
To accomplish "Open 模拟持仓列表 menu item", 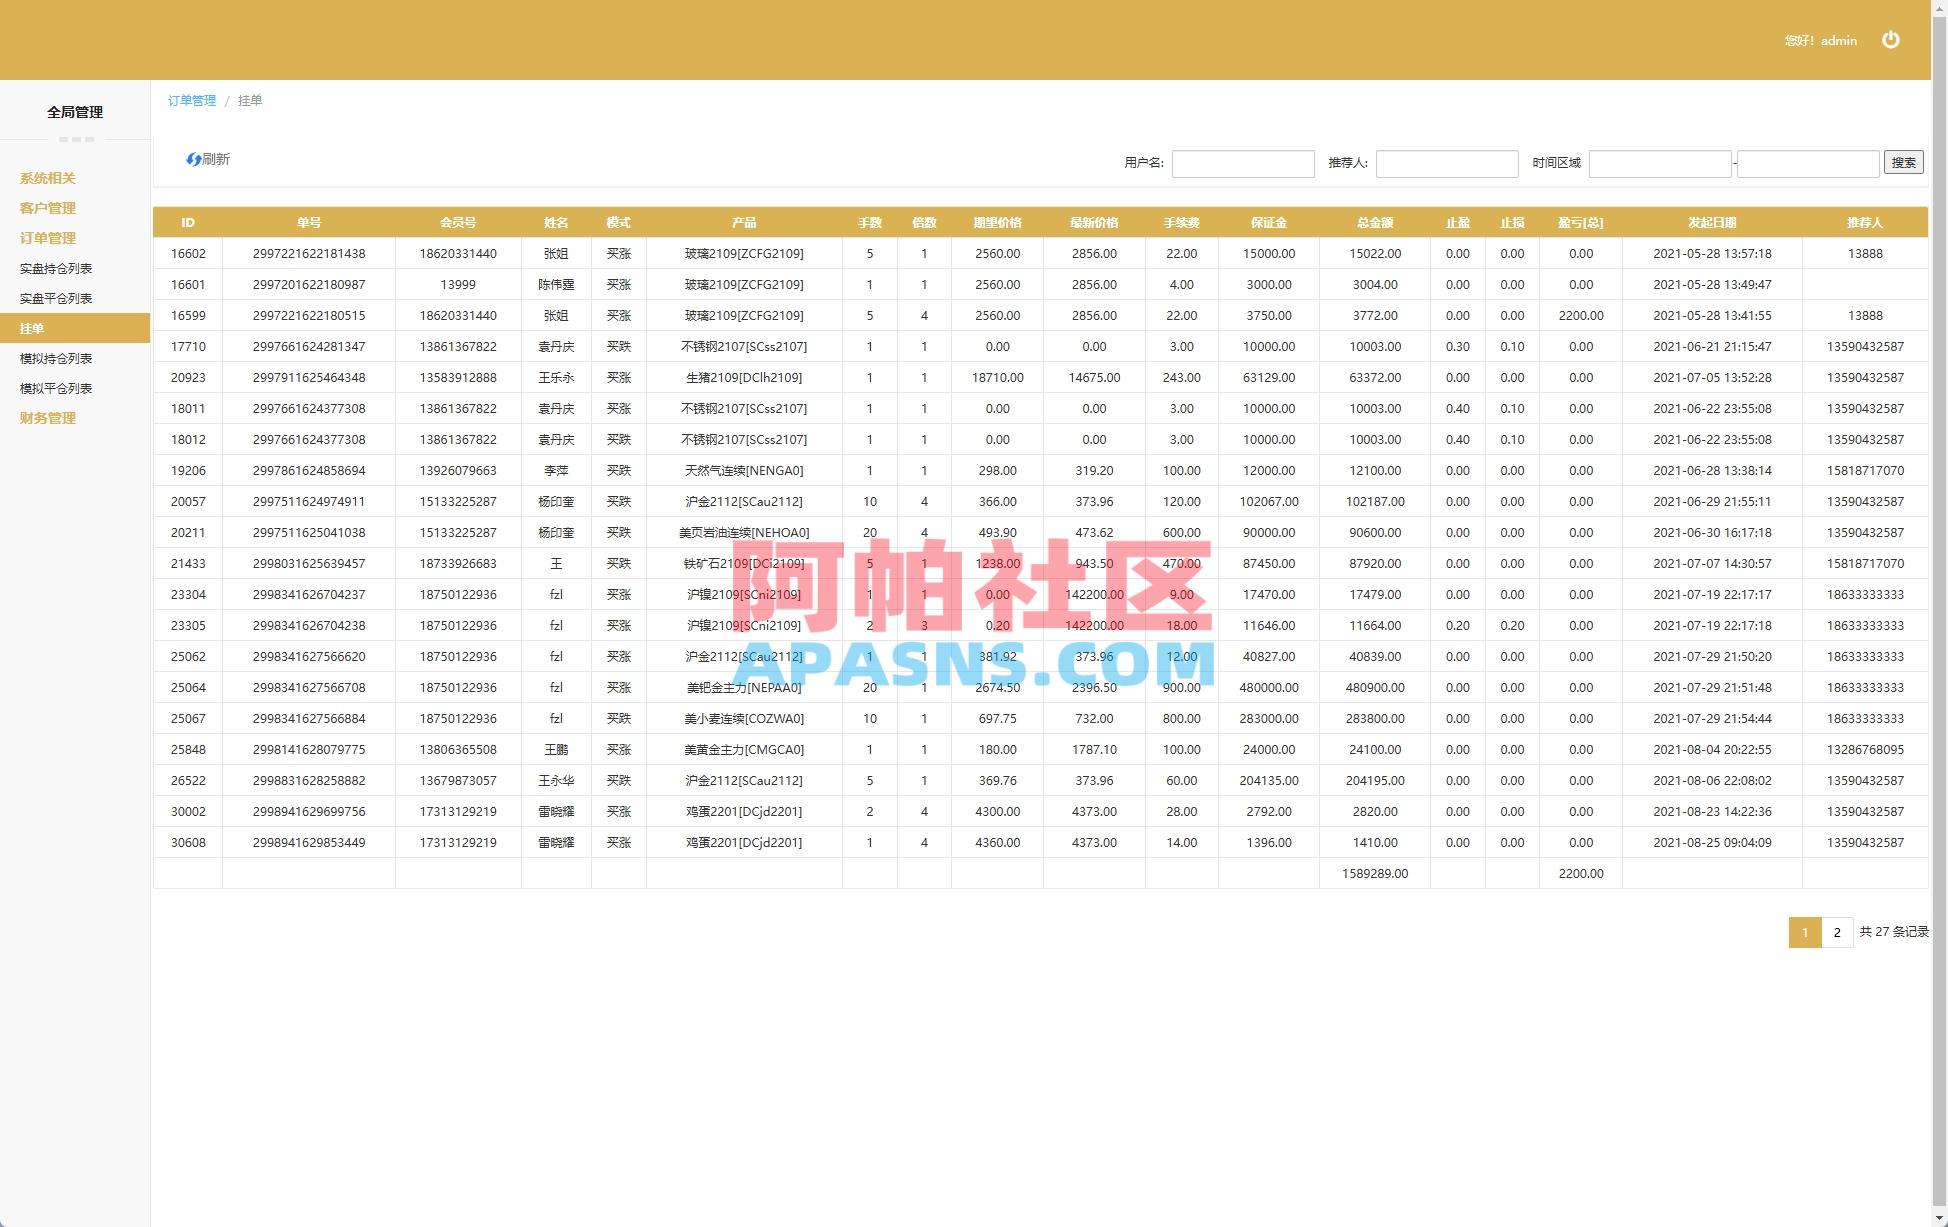I will click(56, 358).
